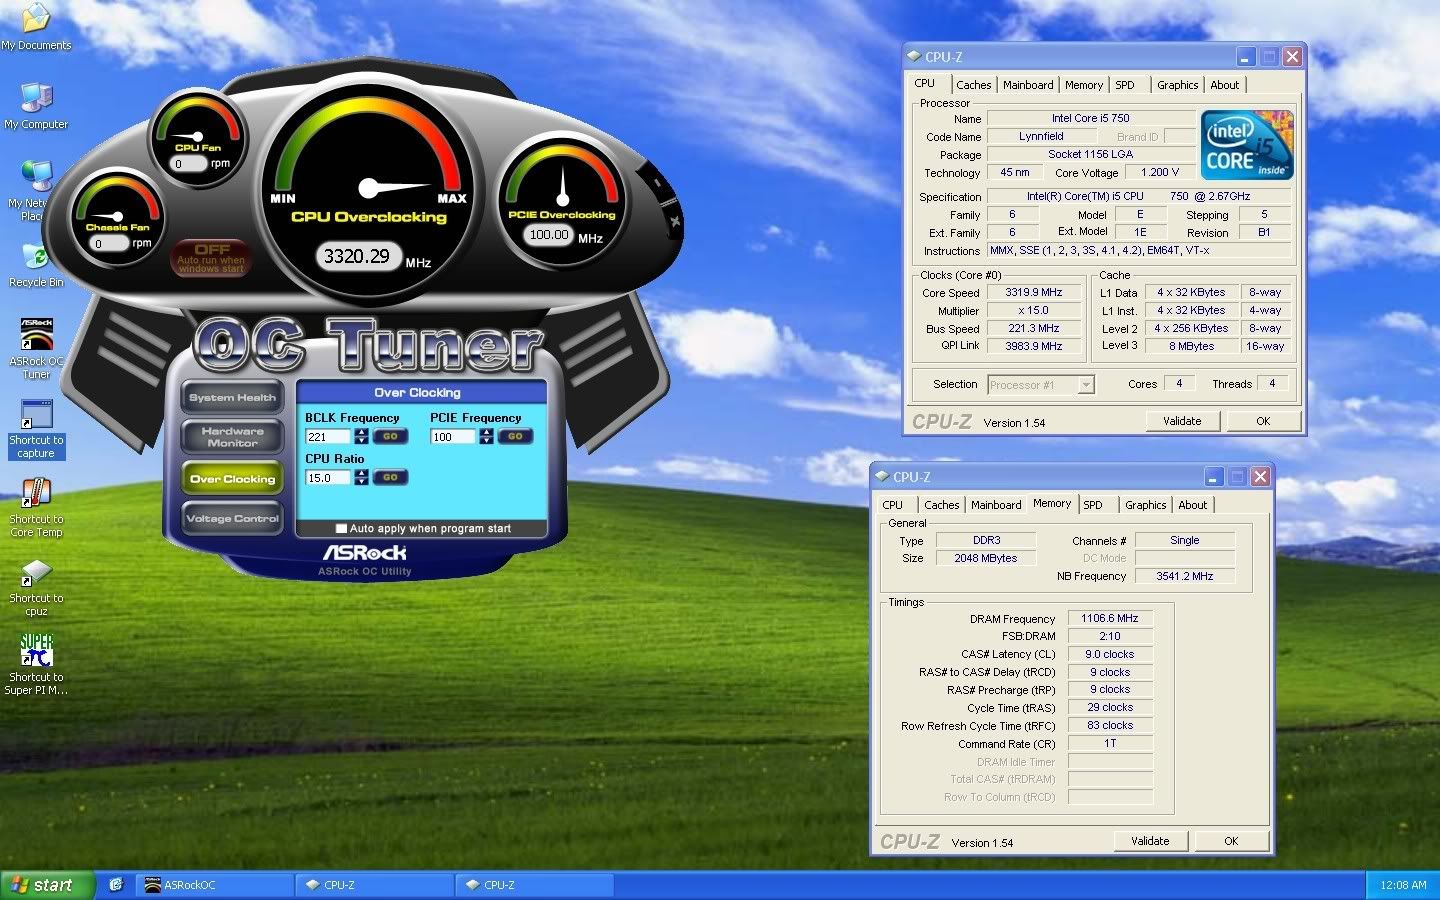Click OK in bottom CPU-Z window

click(1231, 841)
